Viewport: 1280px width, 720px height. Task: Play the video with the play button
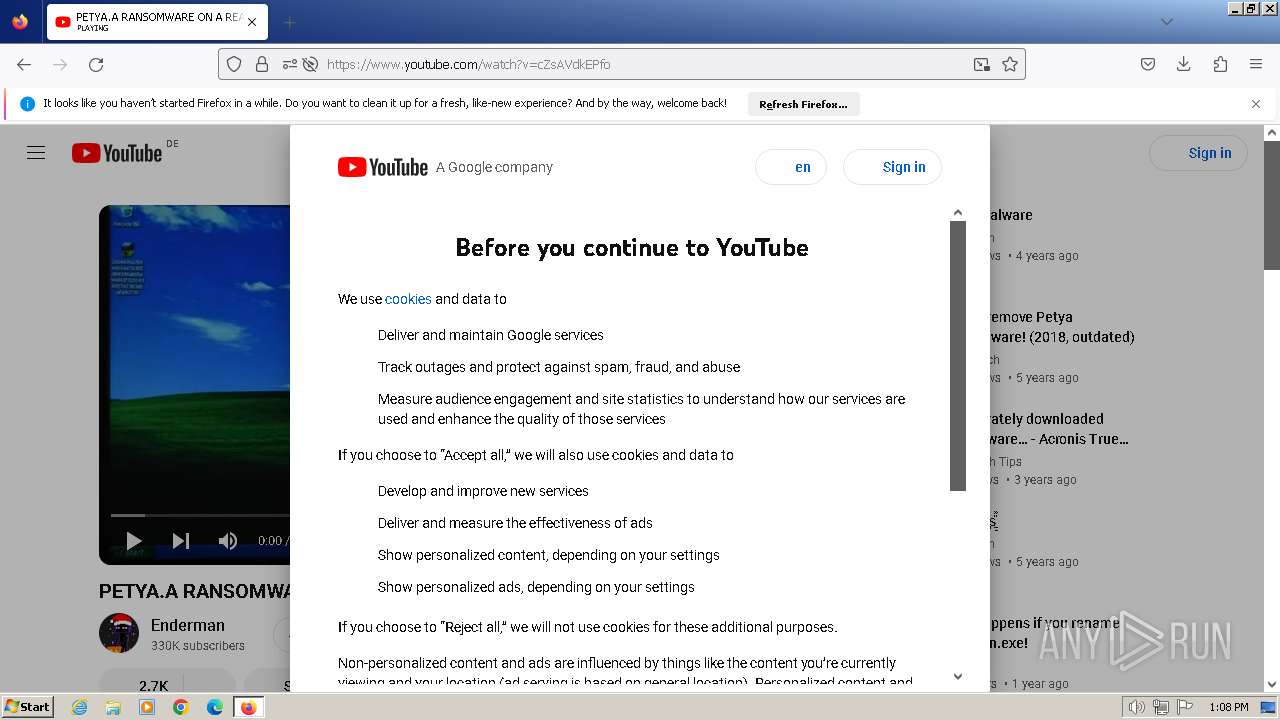(x=133, y=541)
